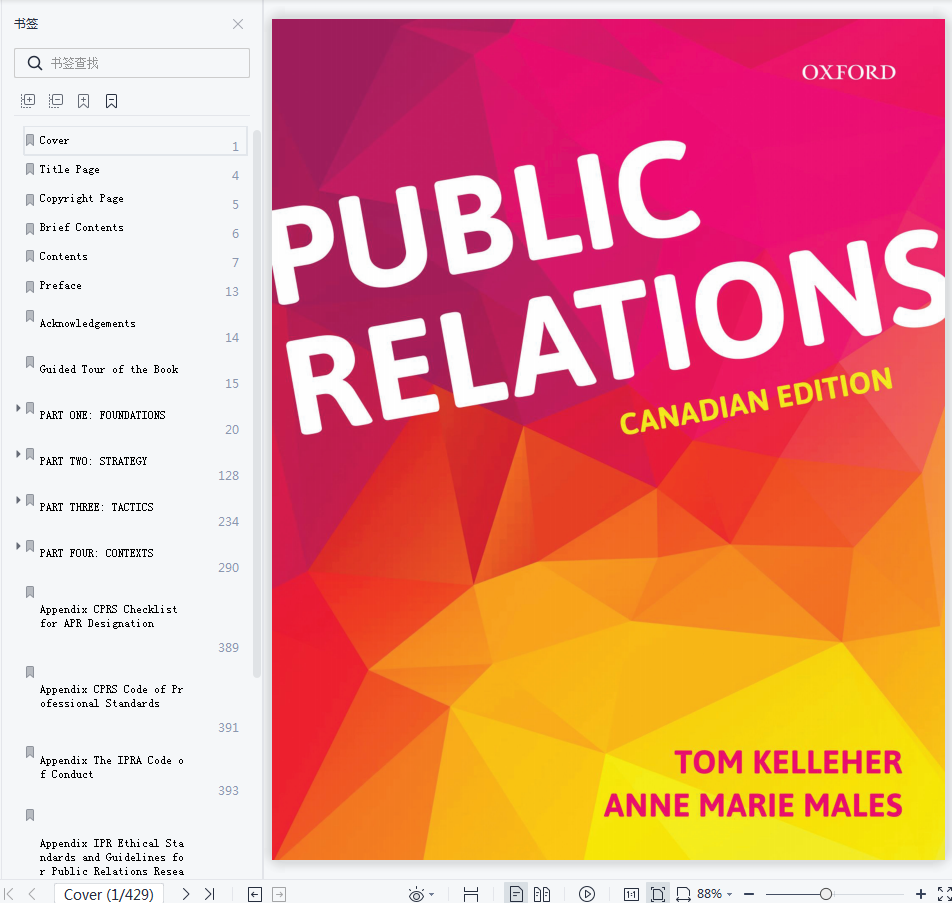Go to first page button
Image resolution: width=952 pixels, height=903 pixels.
(9, 894)
